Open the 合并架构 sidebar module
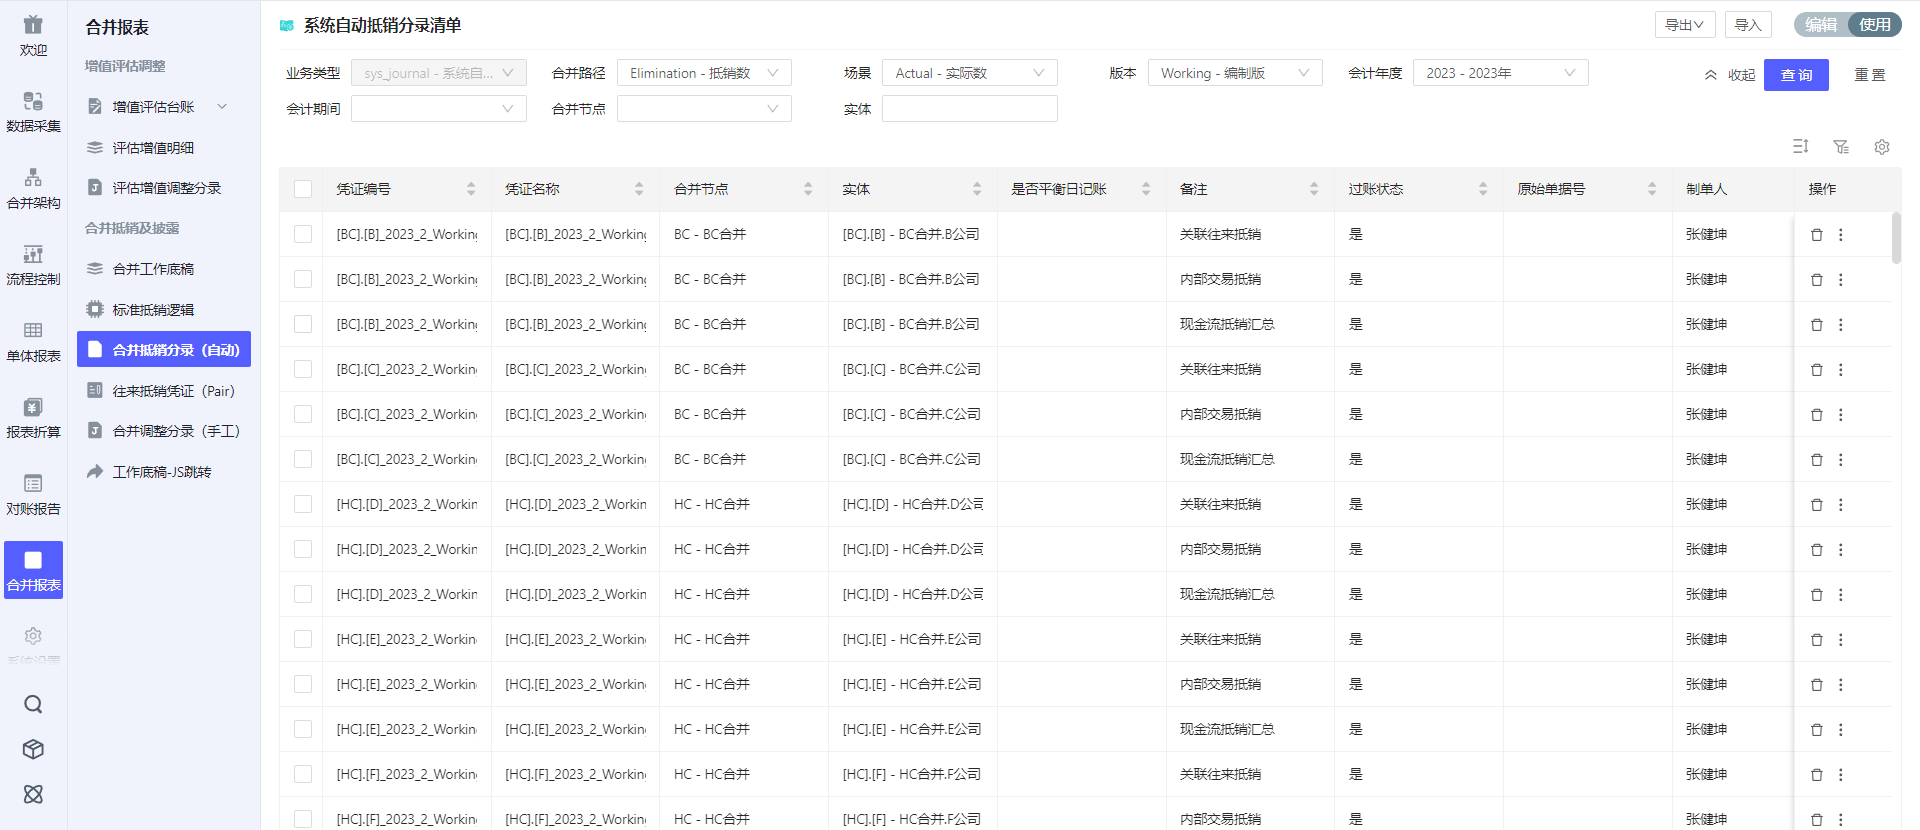This screenshot has width=1920, height=830. (33, 188)
